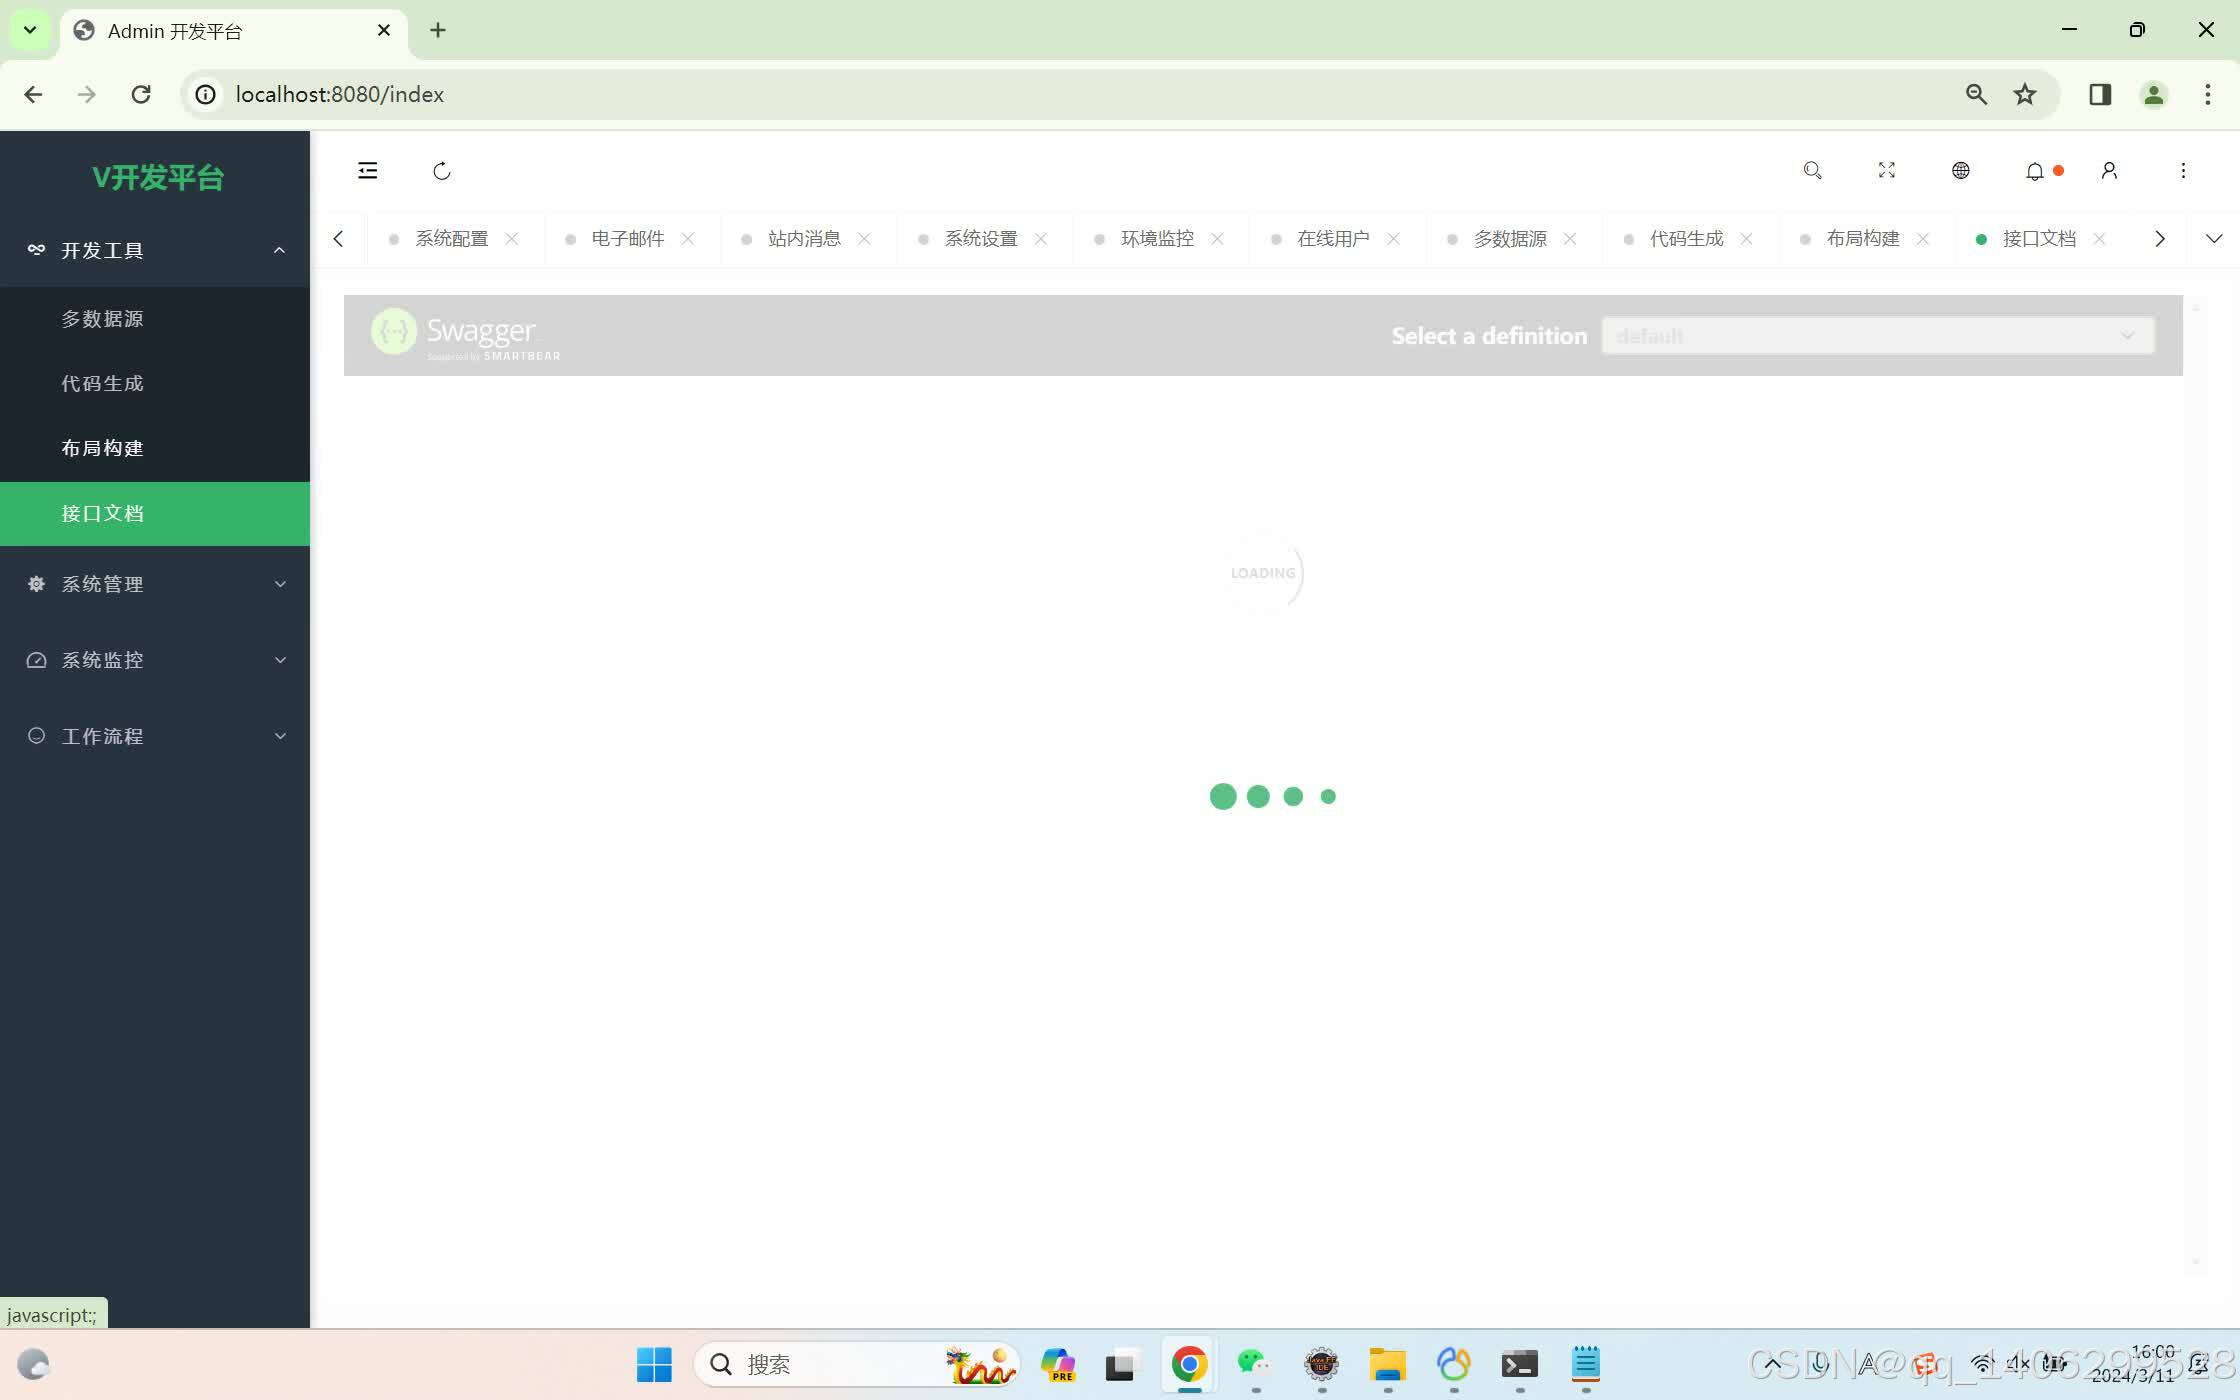This screenshot has height=1400, width=2240.
Task: Close the 多数据源 tab
Action: pyautogui.click(x=1570, y=239)
